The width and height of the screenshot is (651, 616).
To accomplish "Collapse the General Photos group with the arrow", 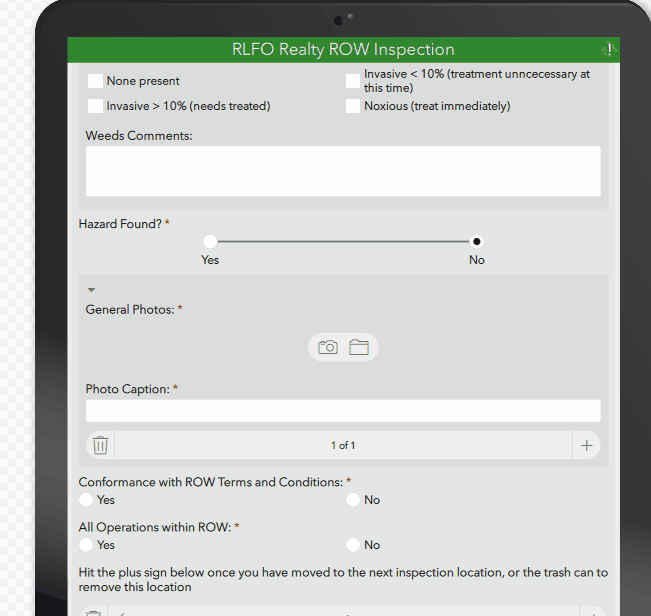I will click(x=91, y=290).
